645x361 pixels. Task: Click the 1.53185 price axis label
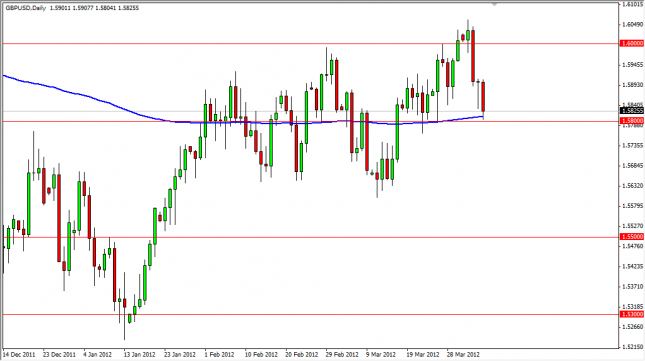click(633, 307)
